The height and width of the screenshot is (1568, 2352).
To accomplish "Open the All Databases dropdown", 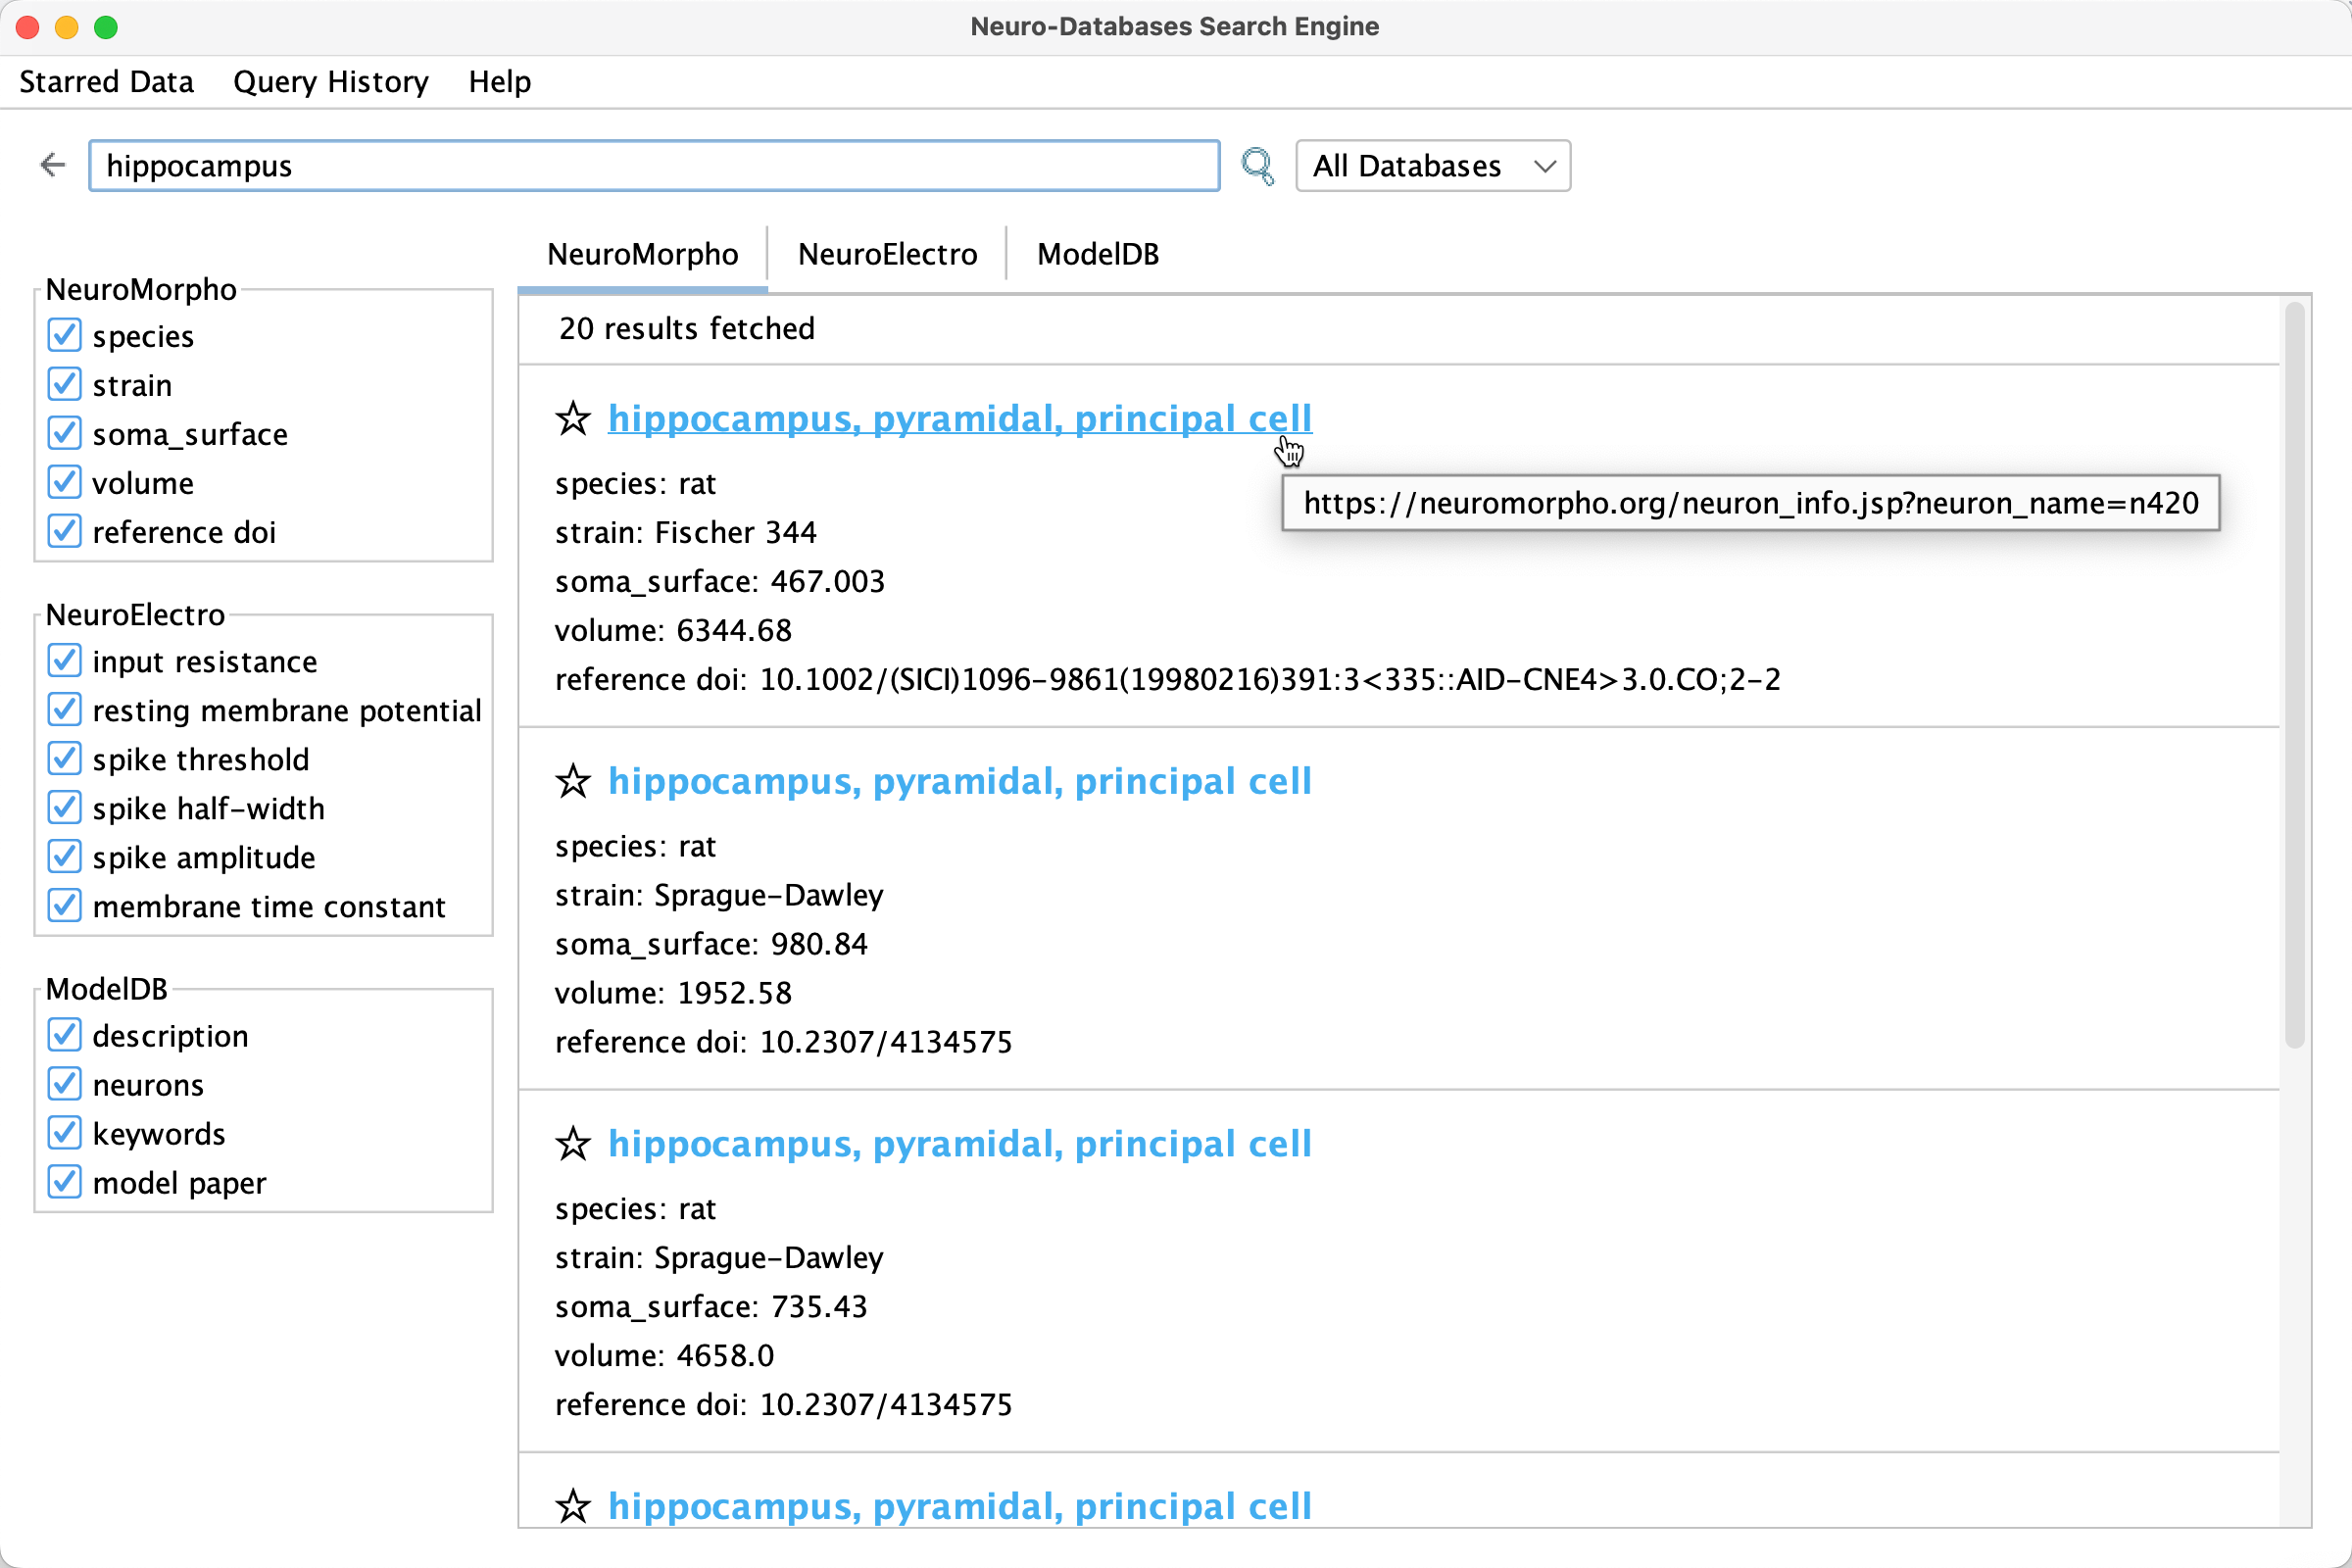I will tap(1432, 166).
